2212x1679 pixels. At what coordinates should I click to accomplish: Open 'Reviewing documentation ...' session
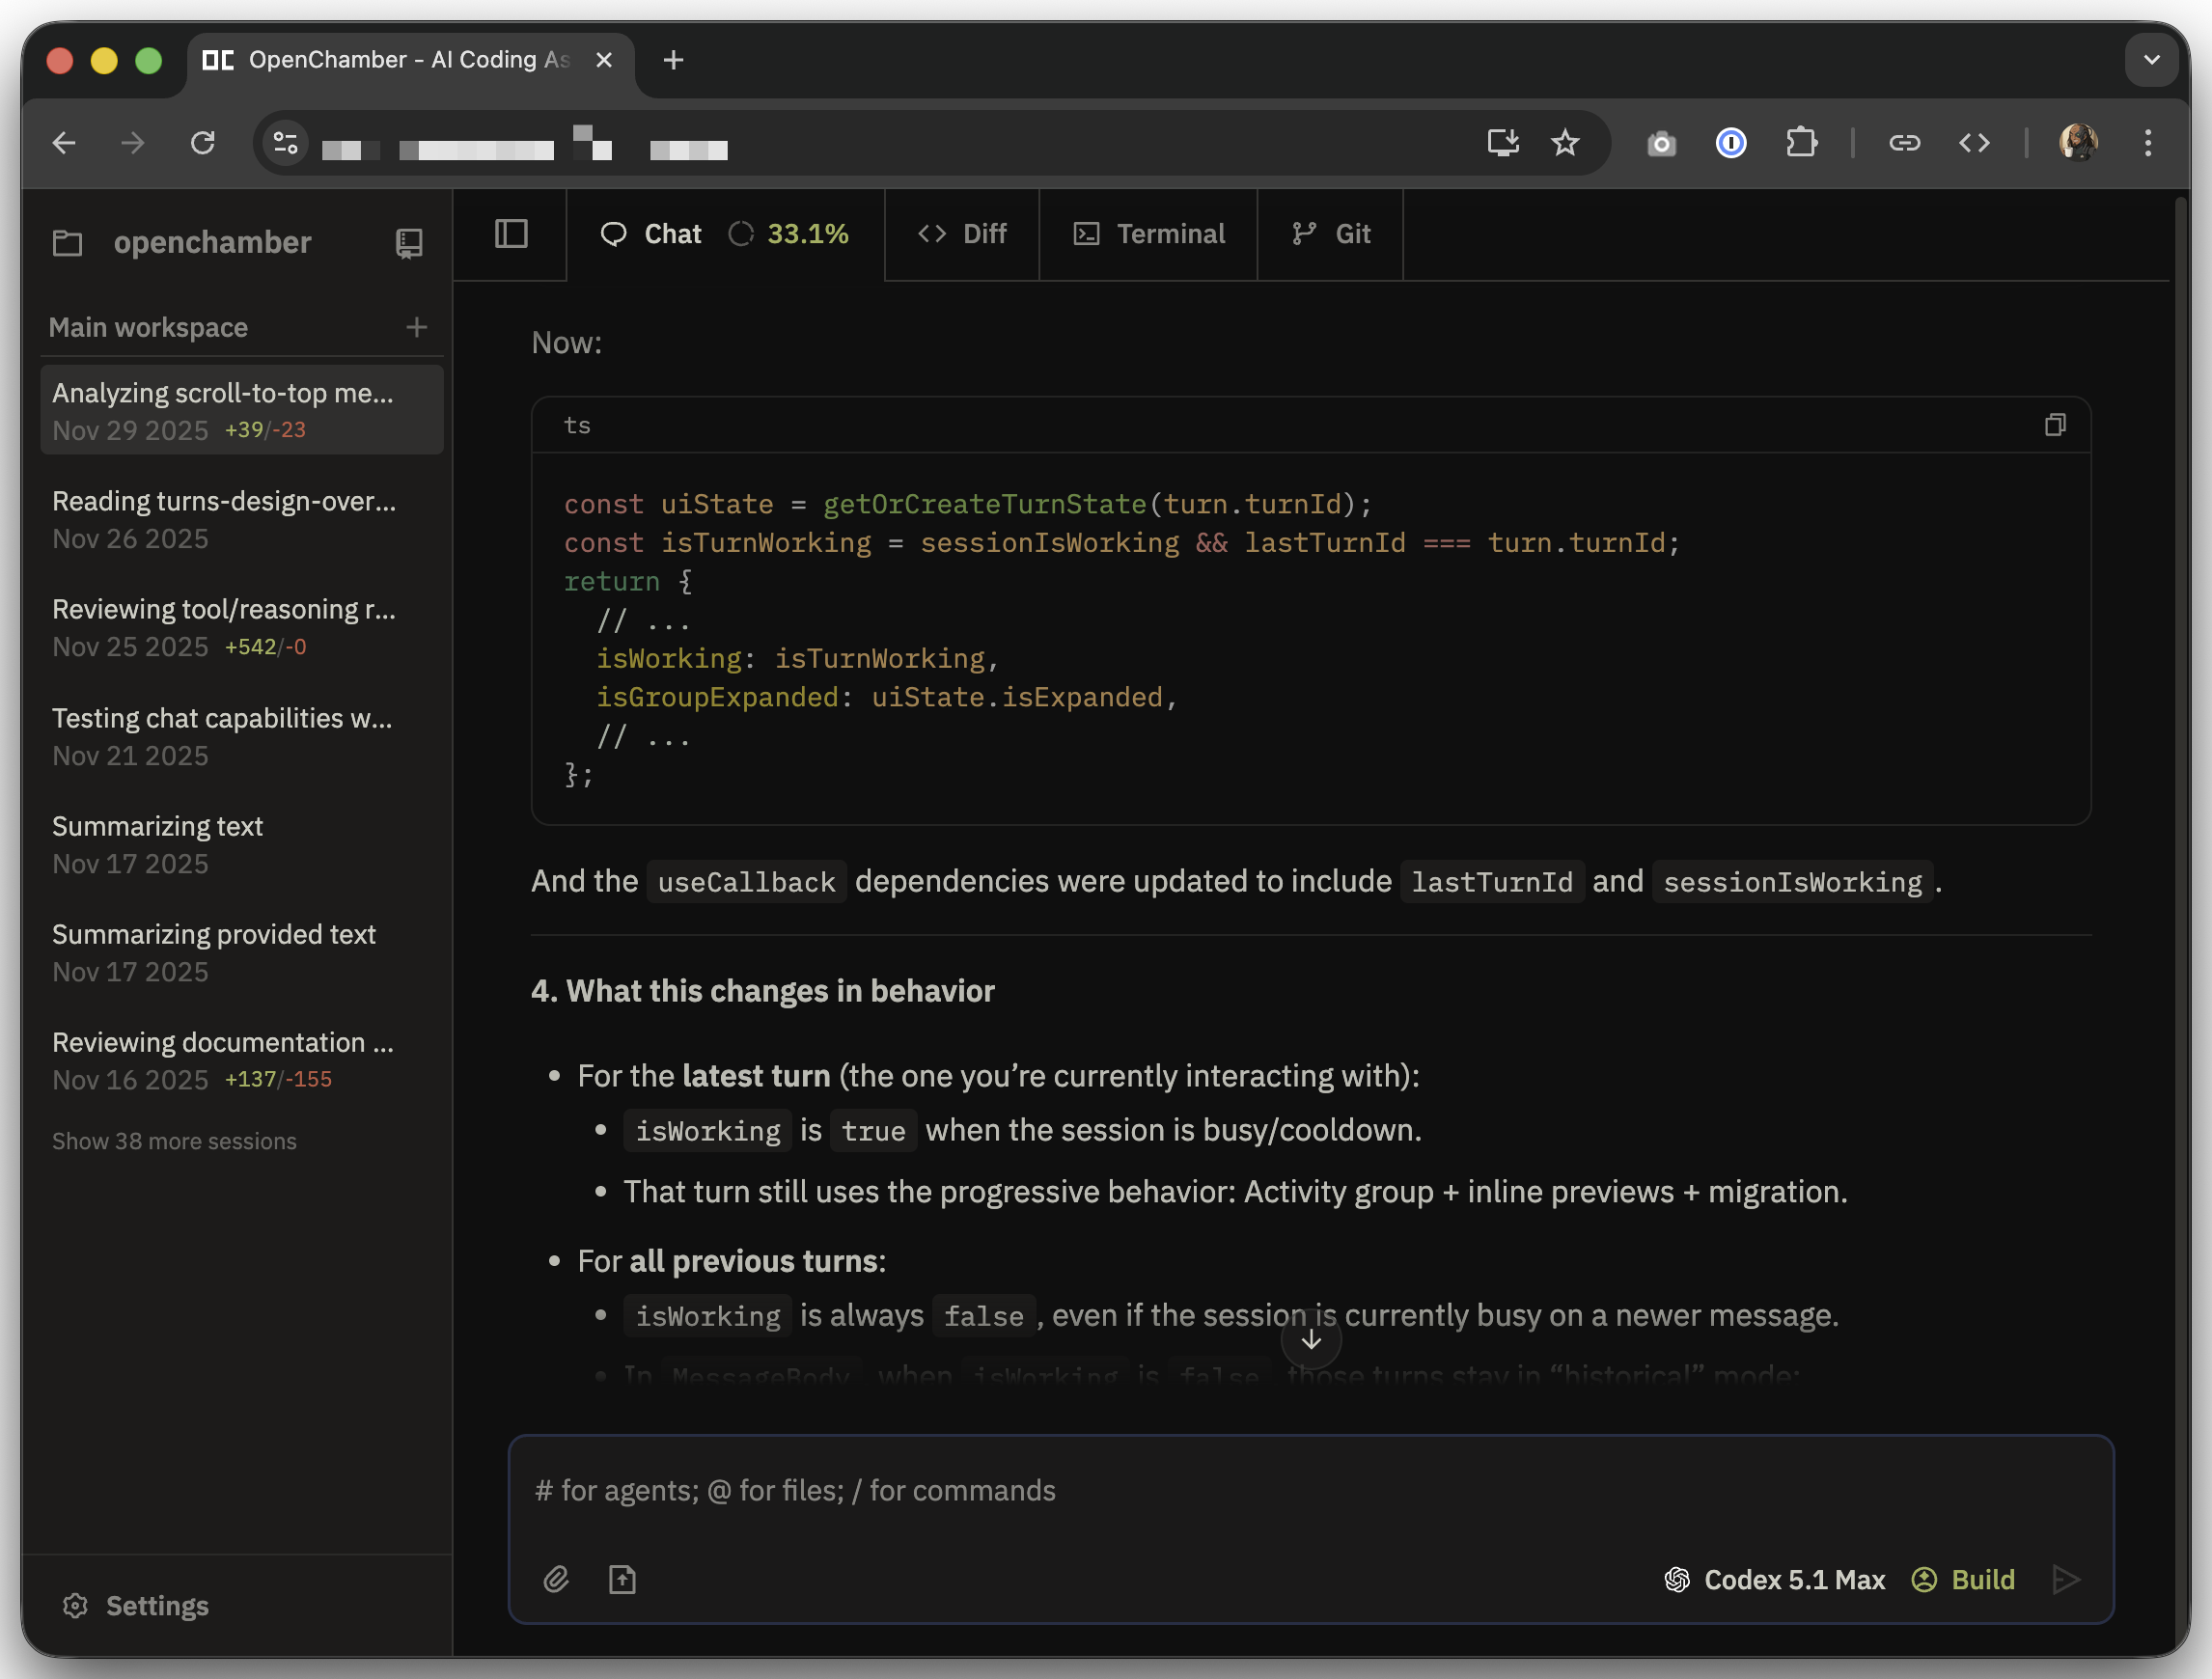click(242, 1060)
